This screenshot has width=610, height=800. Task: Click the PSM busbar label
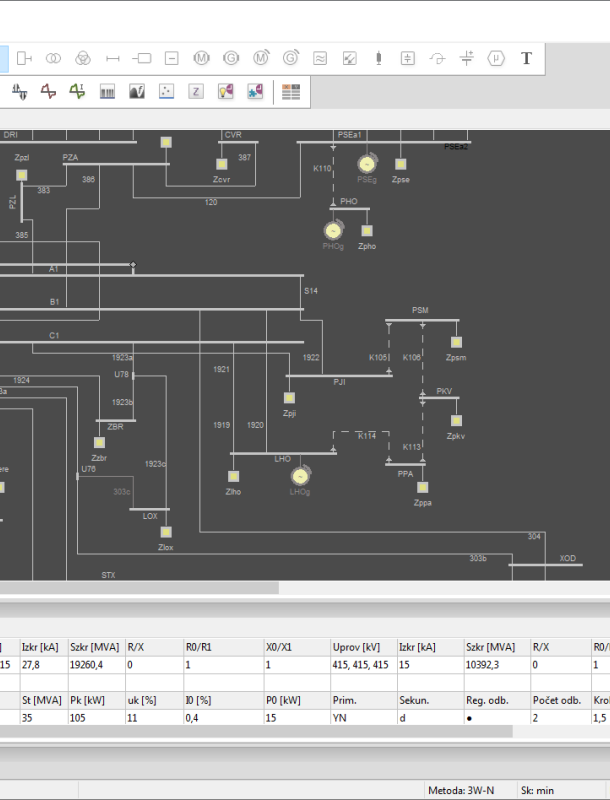coord(420,310)
